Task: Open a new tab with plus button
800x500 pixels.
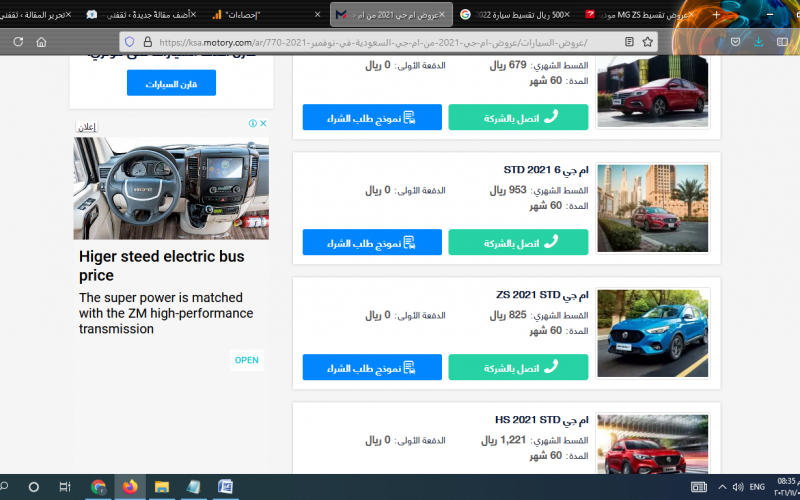Action: coord(716,15)
